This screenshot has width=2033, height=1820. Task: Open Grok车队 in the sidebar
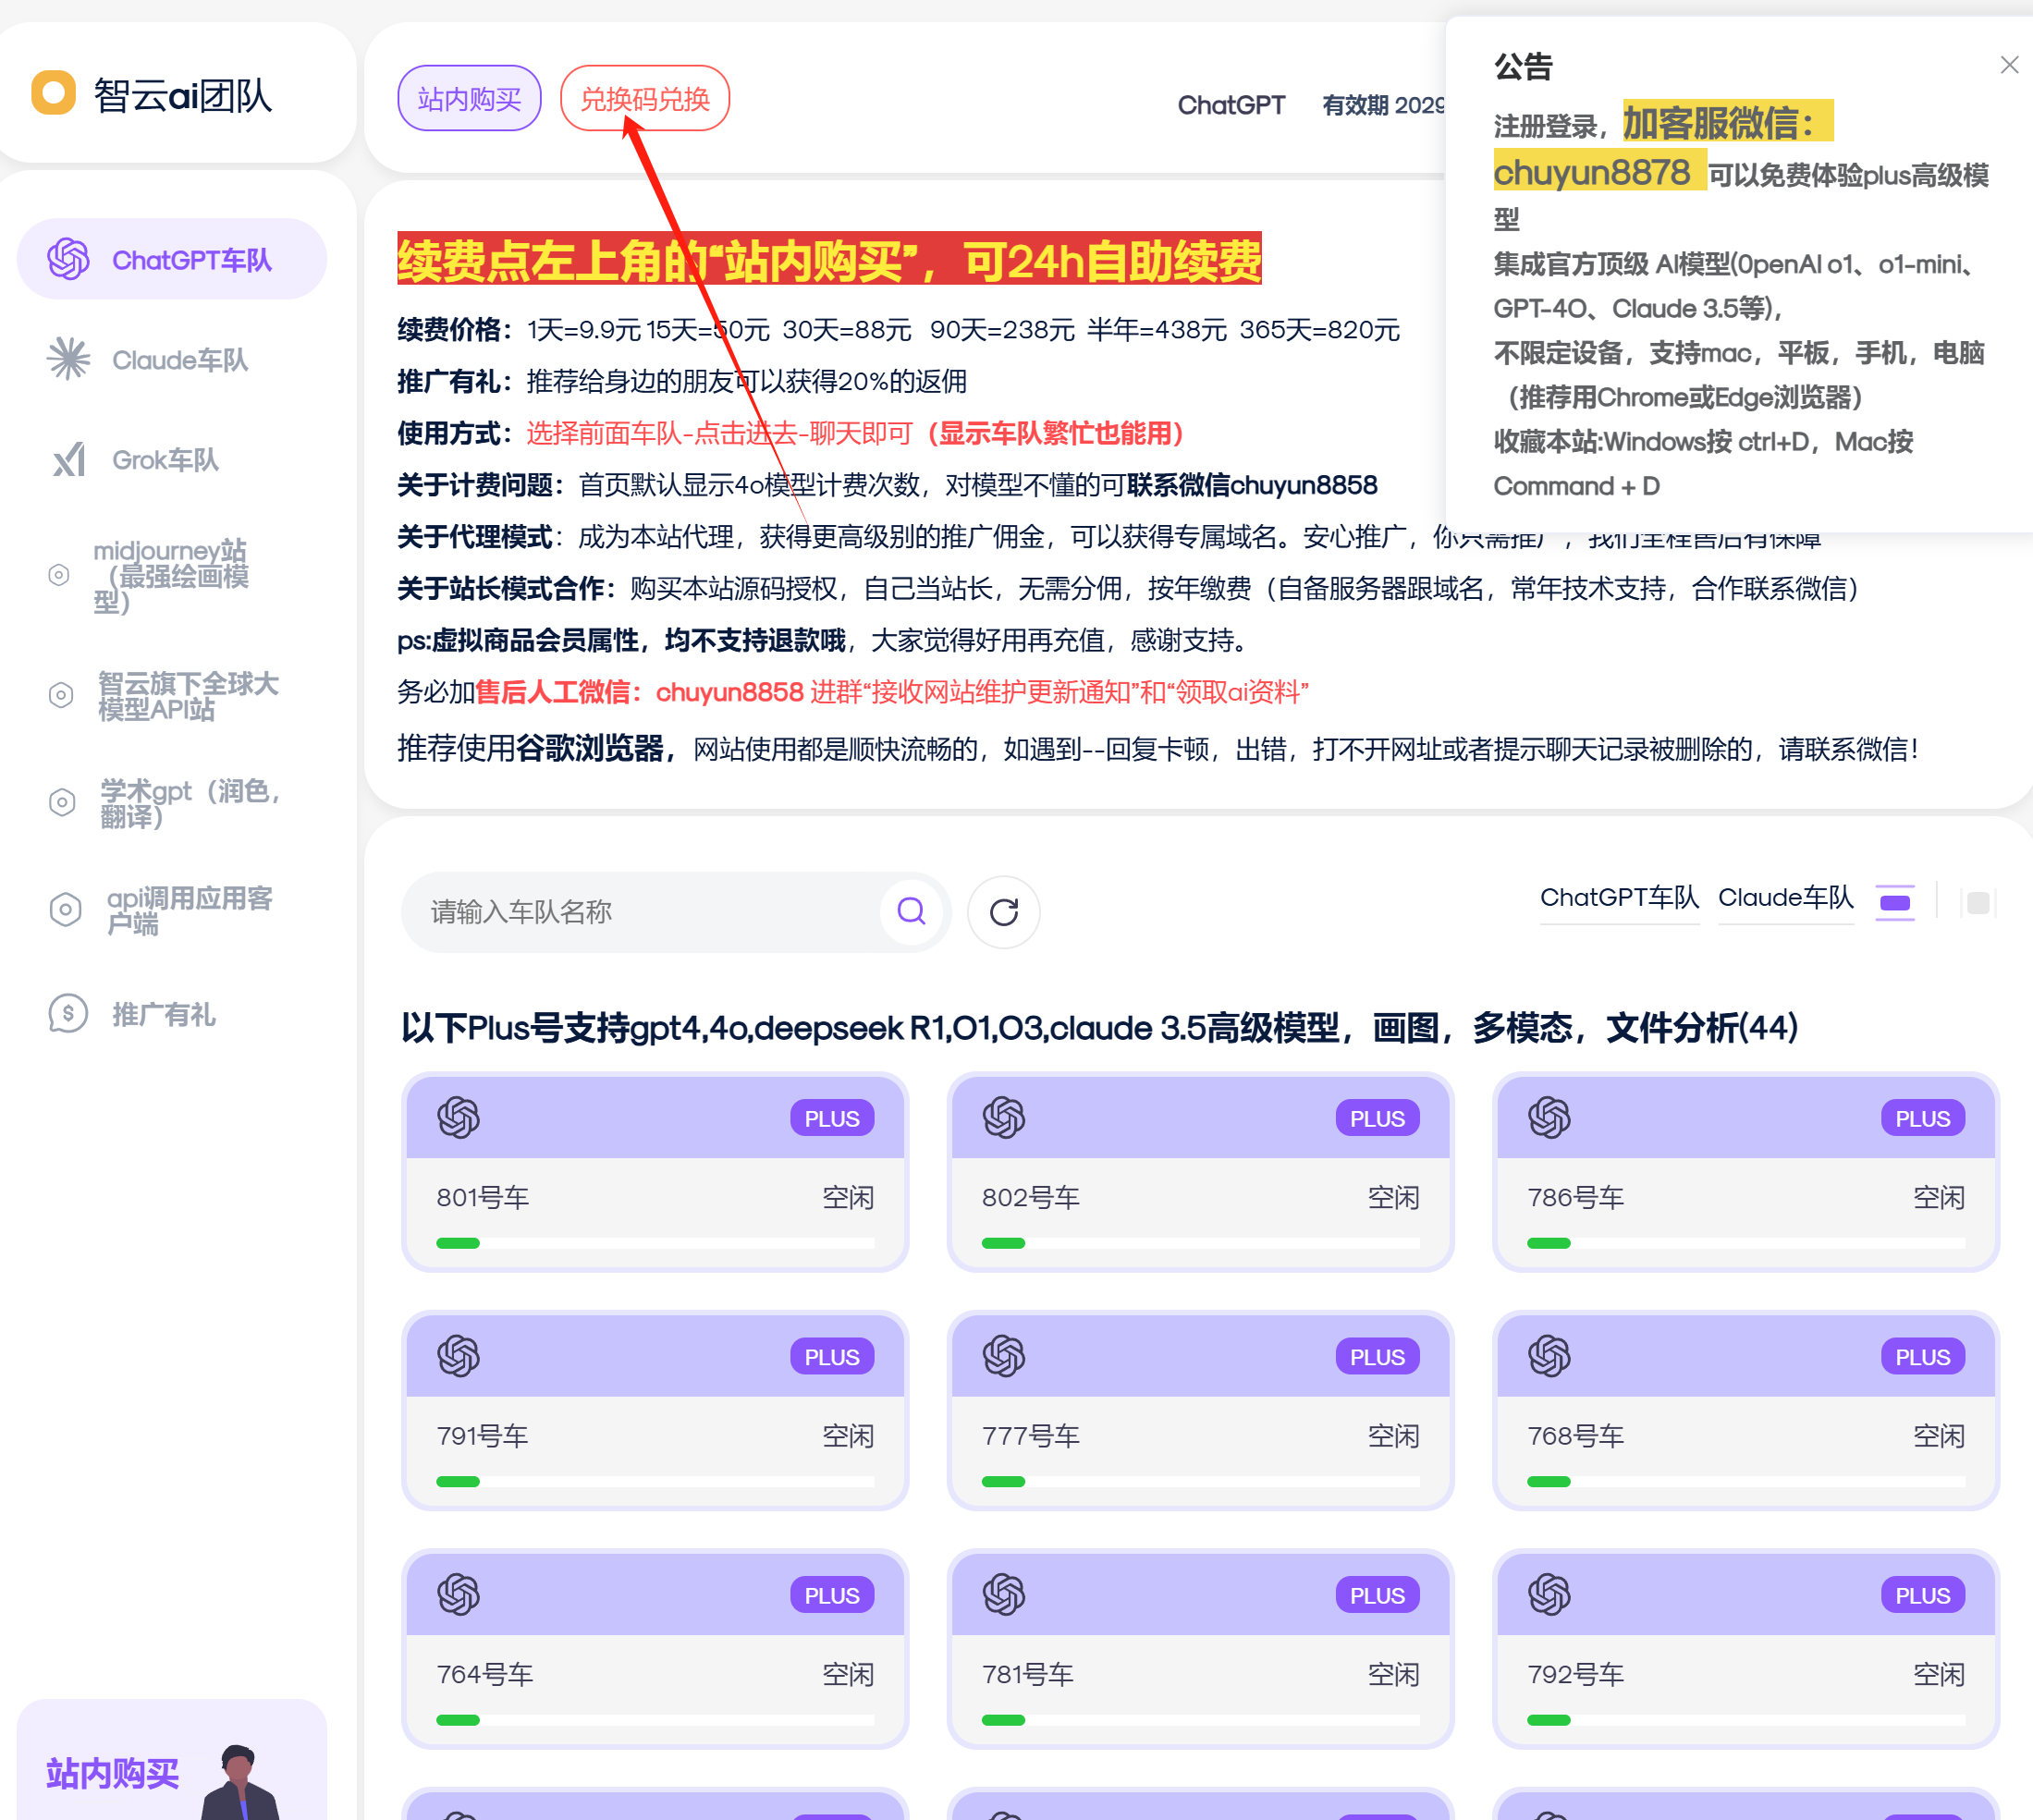click(x=164, y=460)
